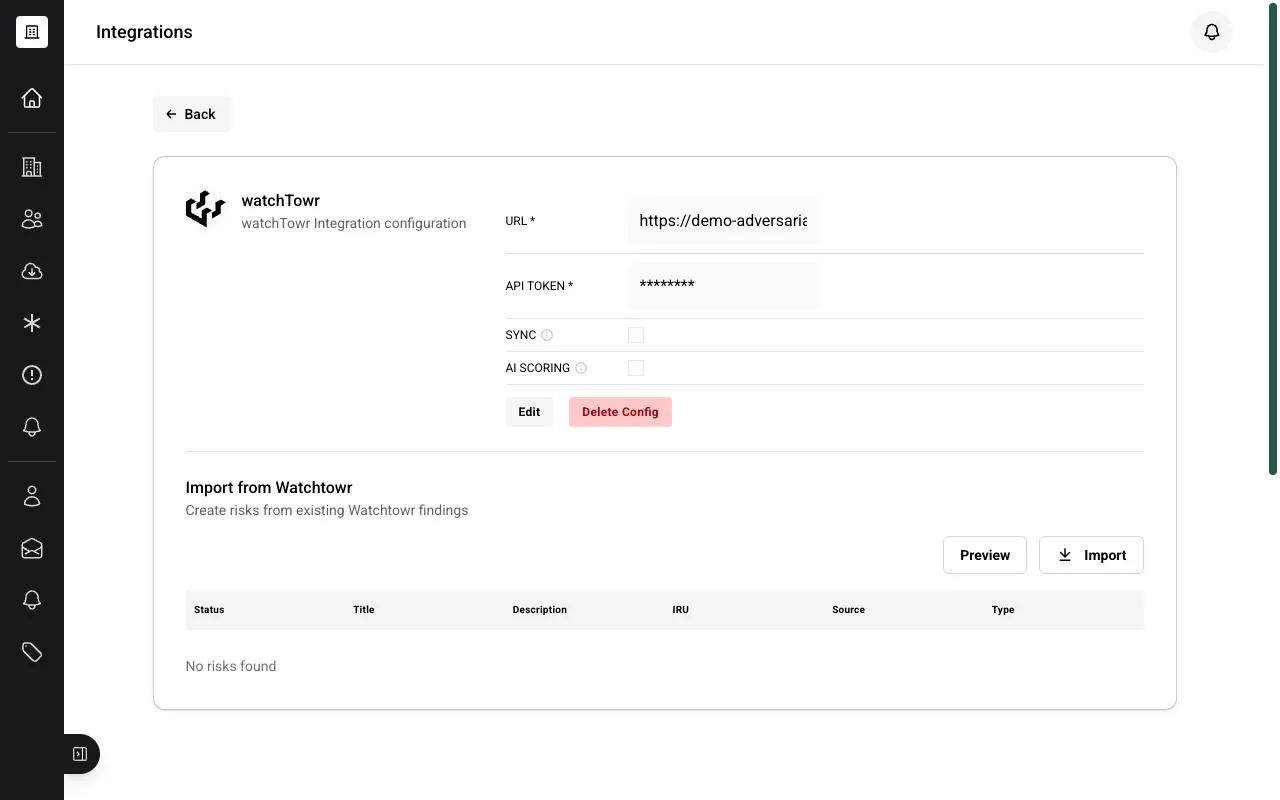
Task: Open the Home icon in sidebar
Action: point(32,98)
